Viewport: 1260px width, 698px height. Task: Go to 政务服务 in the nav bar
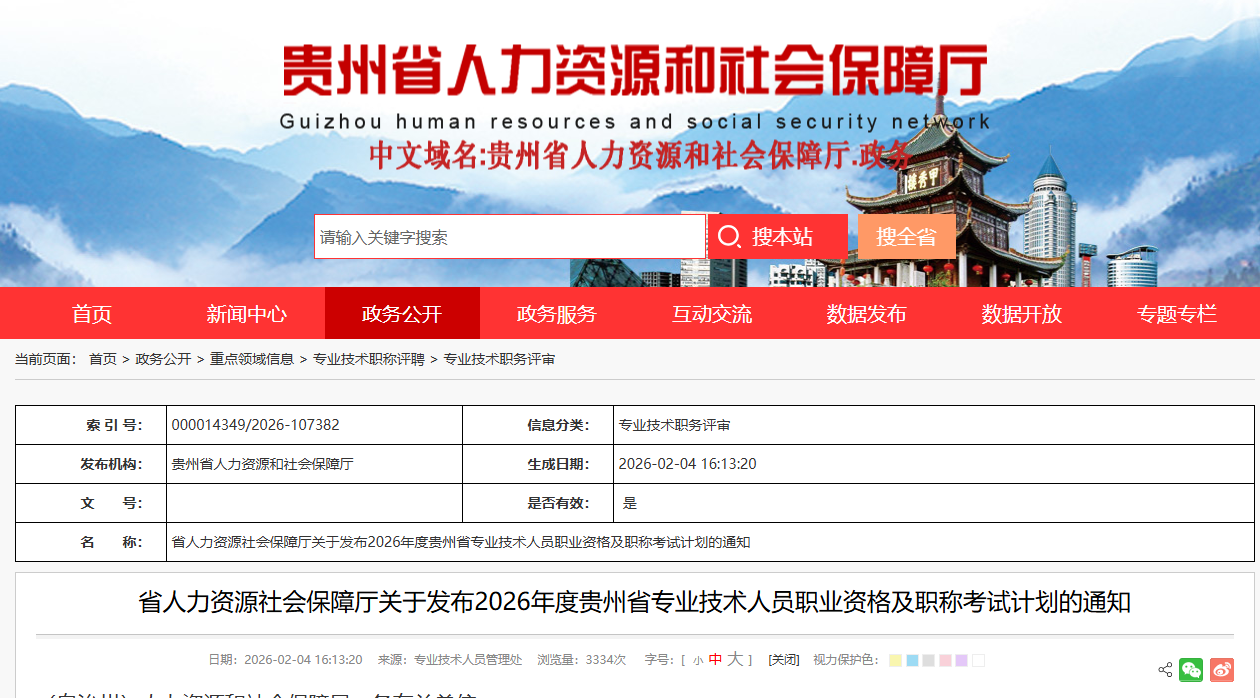(x=556, y=314)
